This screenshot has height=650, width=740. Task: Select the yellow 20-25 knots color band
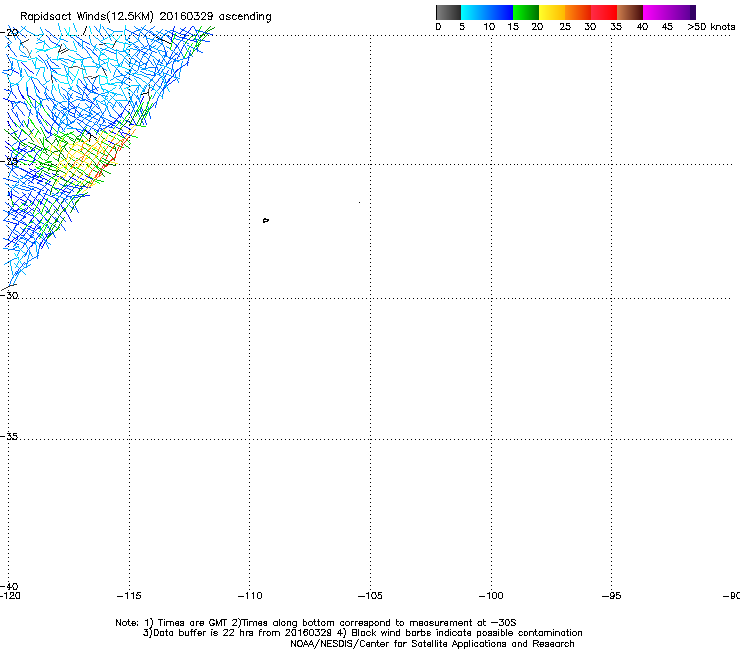tap(552, 12)
